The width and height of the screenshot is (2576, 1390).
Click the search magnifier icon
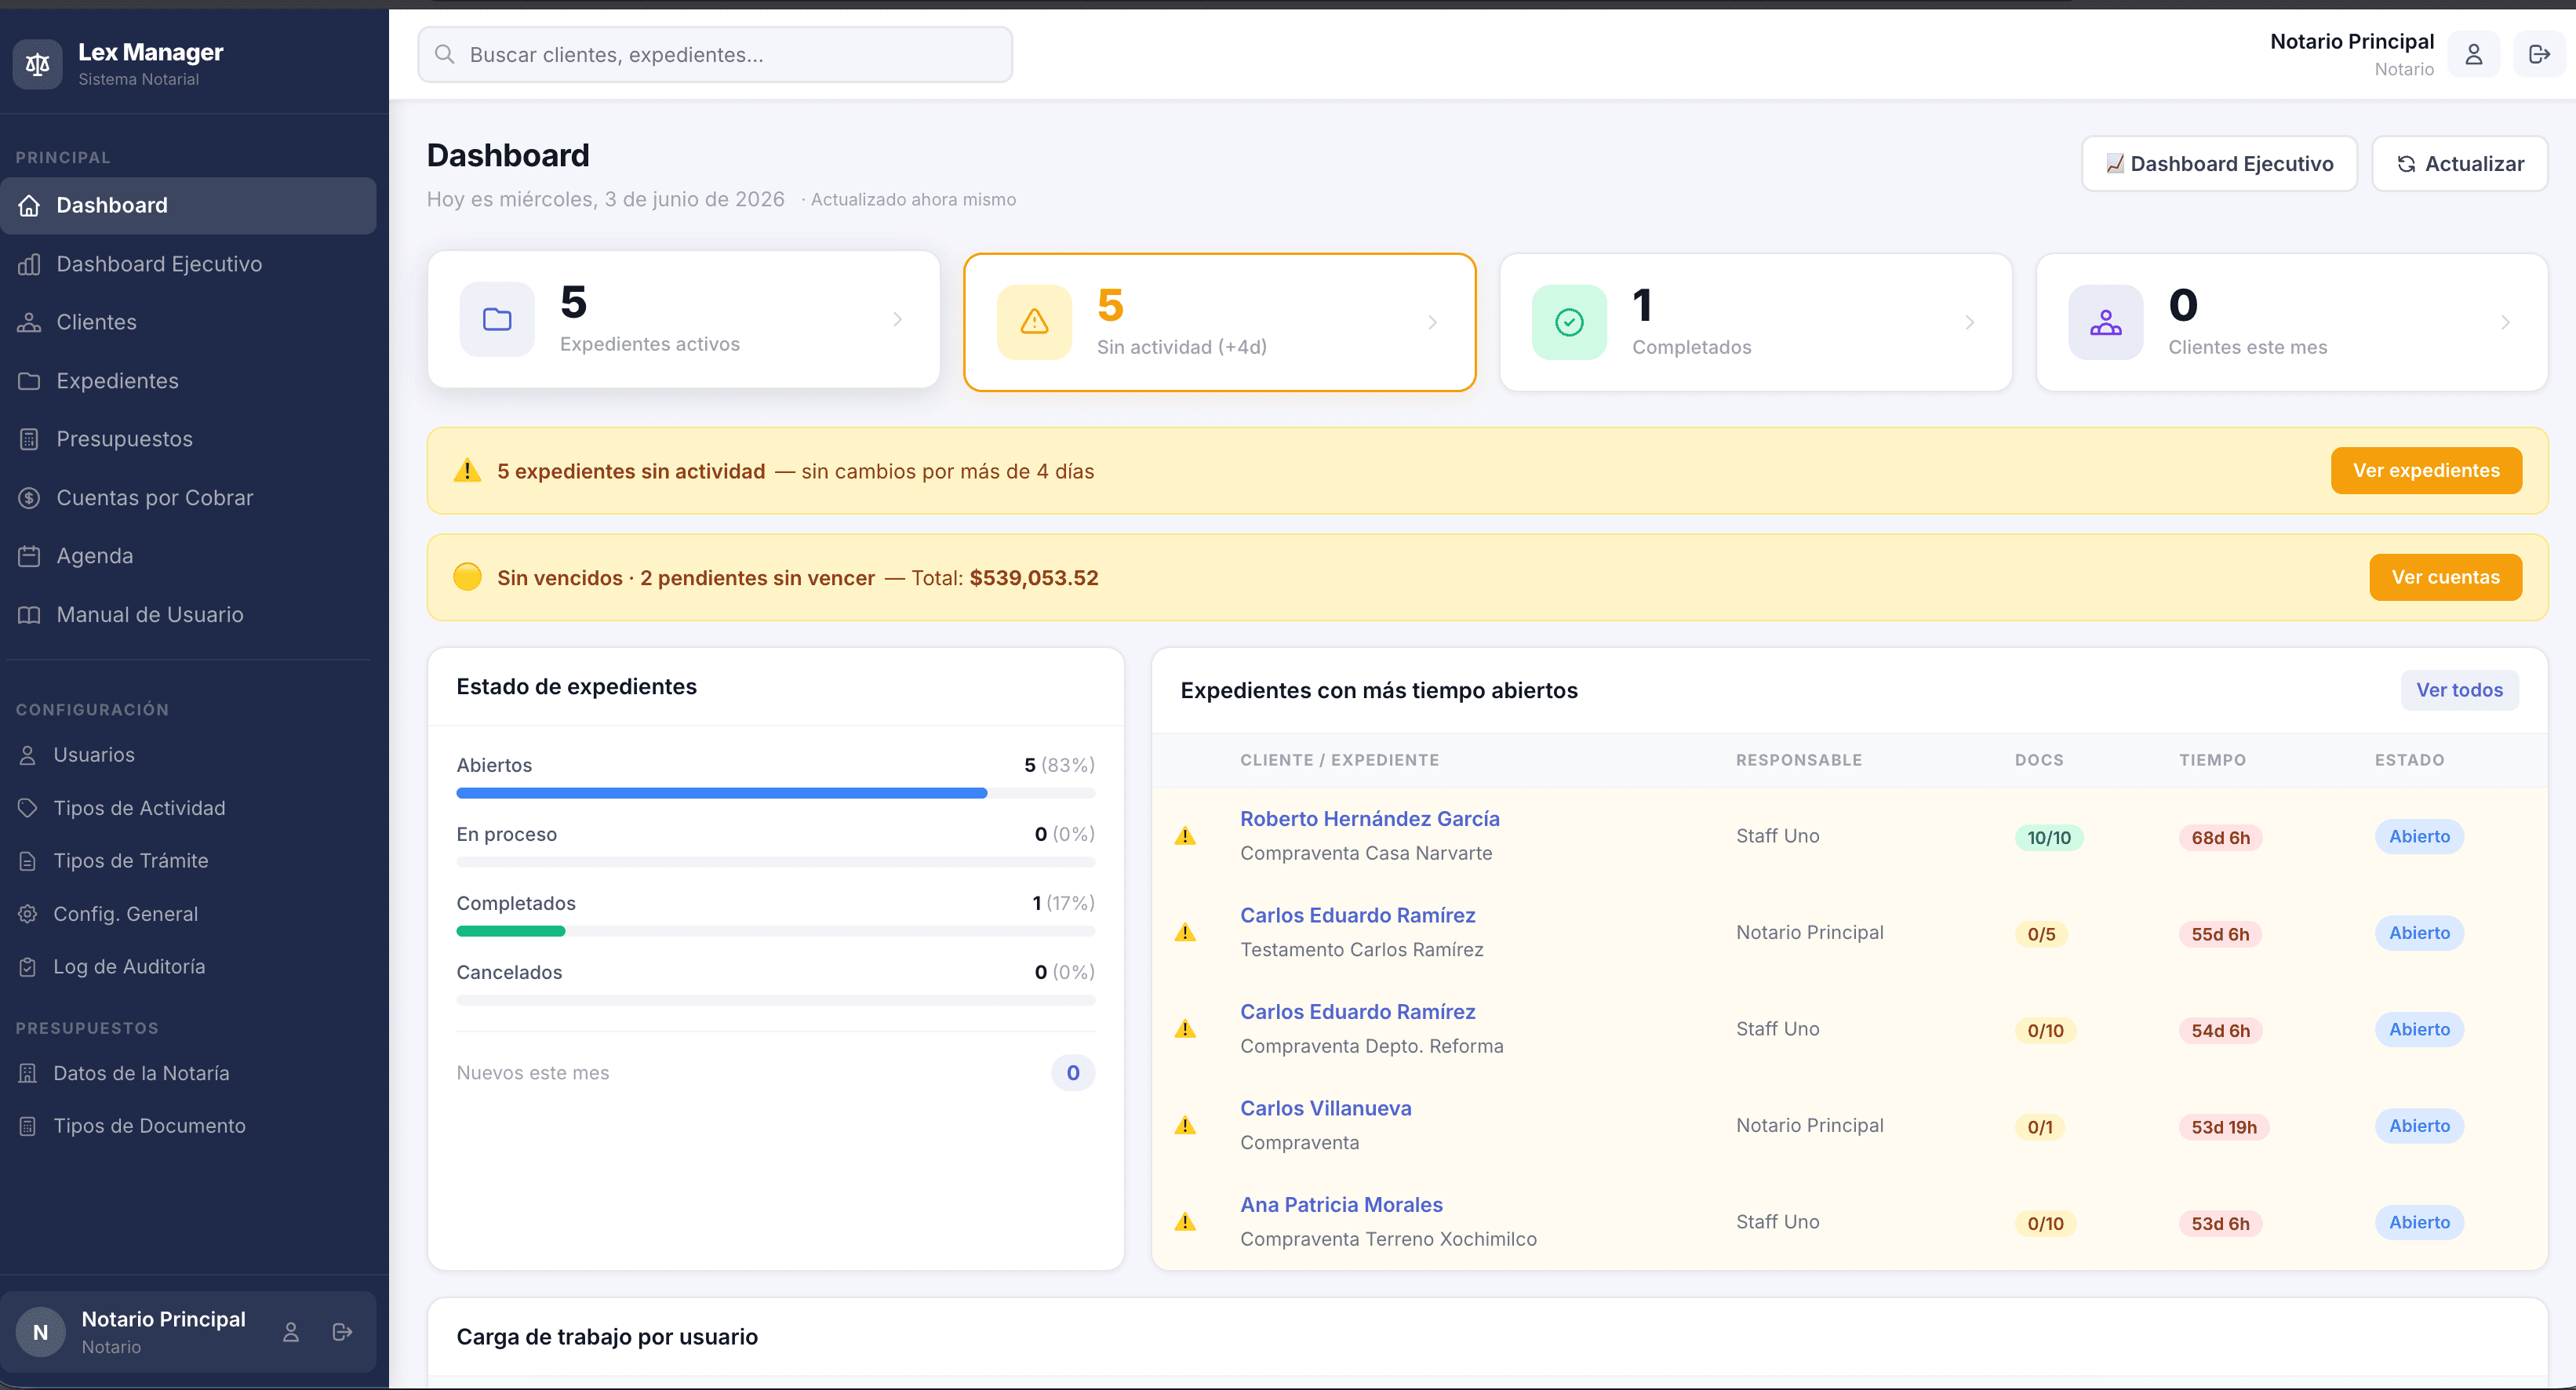pos(445,54)
